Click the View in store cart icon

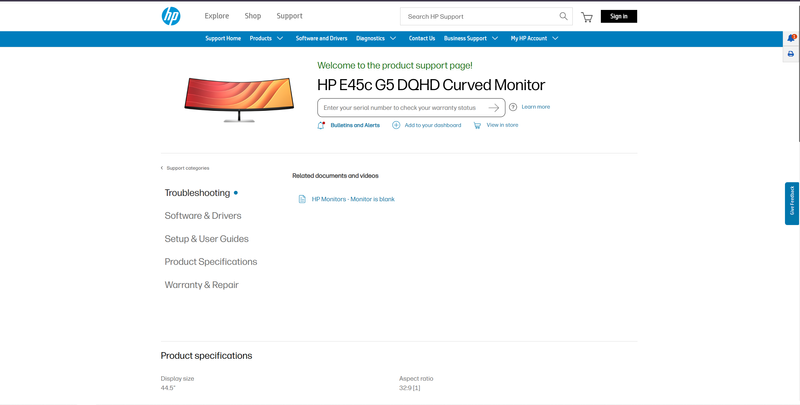(x=477, y=125)
